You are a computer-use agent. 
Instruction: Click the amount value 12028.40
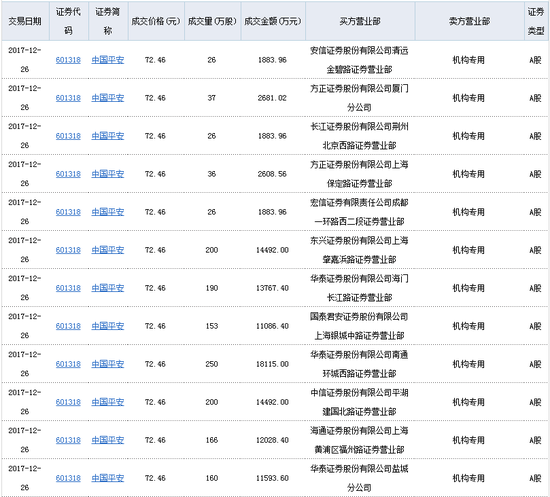pos(272,440)
